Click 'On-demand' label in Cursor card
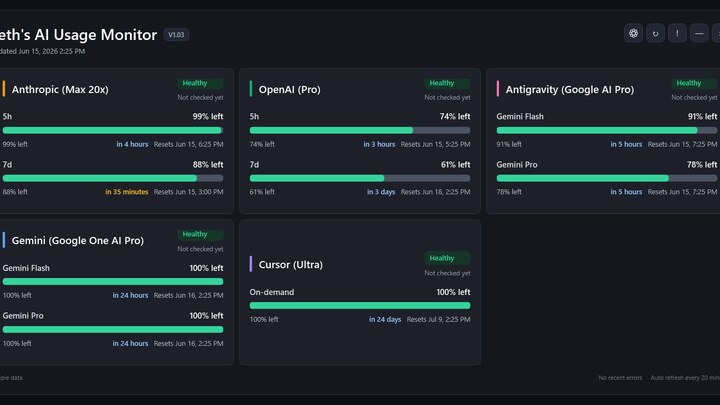 [272, 292]
